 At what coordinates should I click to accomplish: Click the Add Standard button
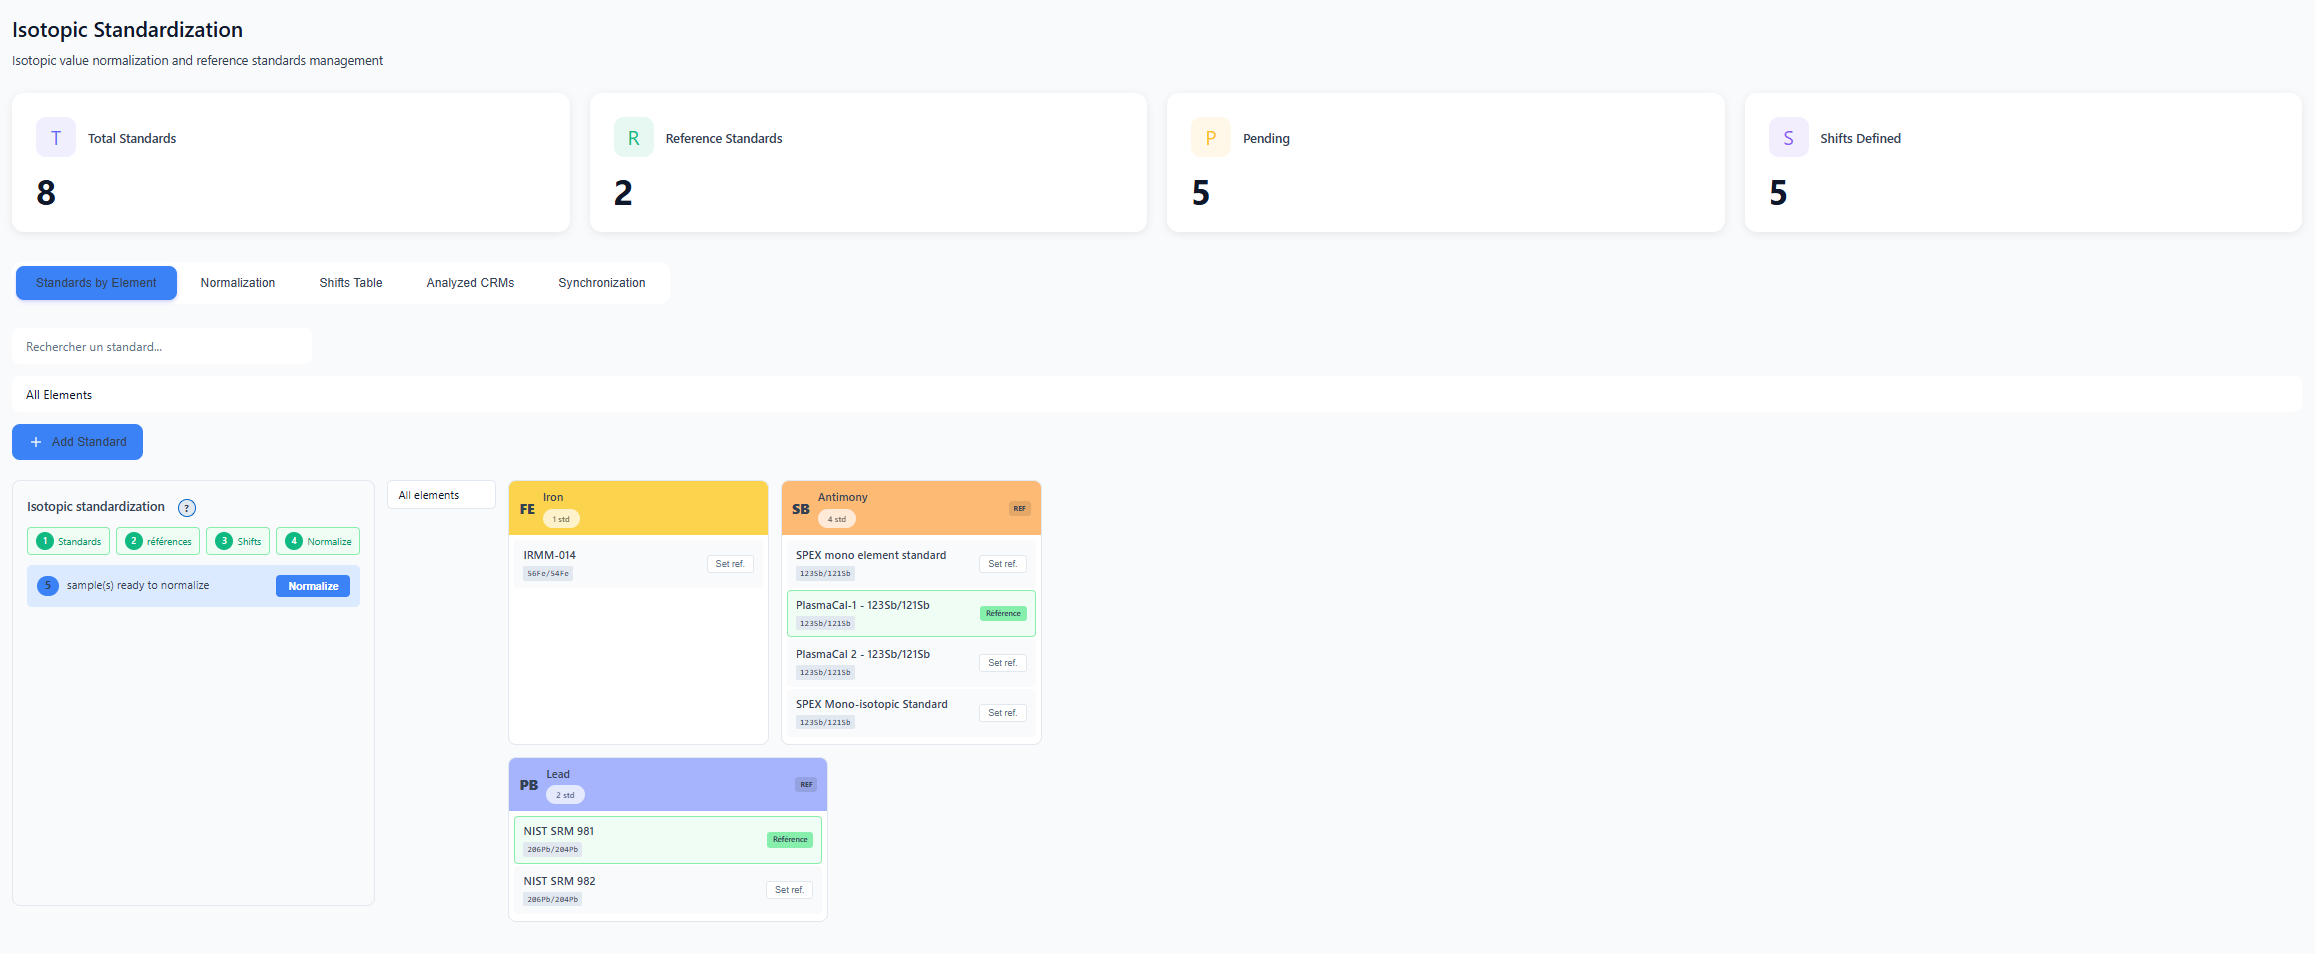[x=77, y=441]
